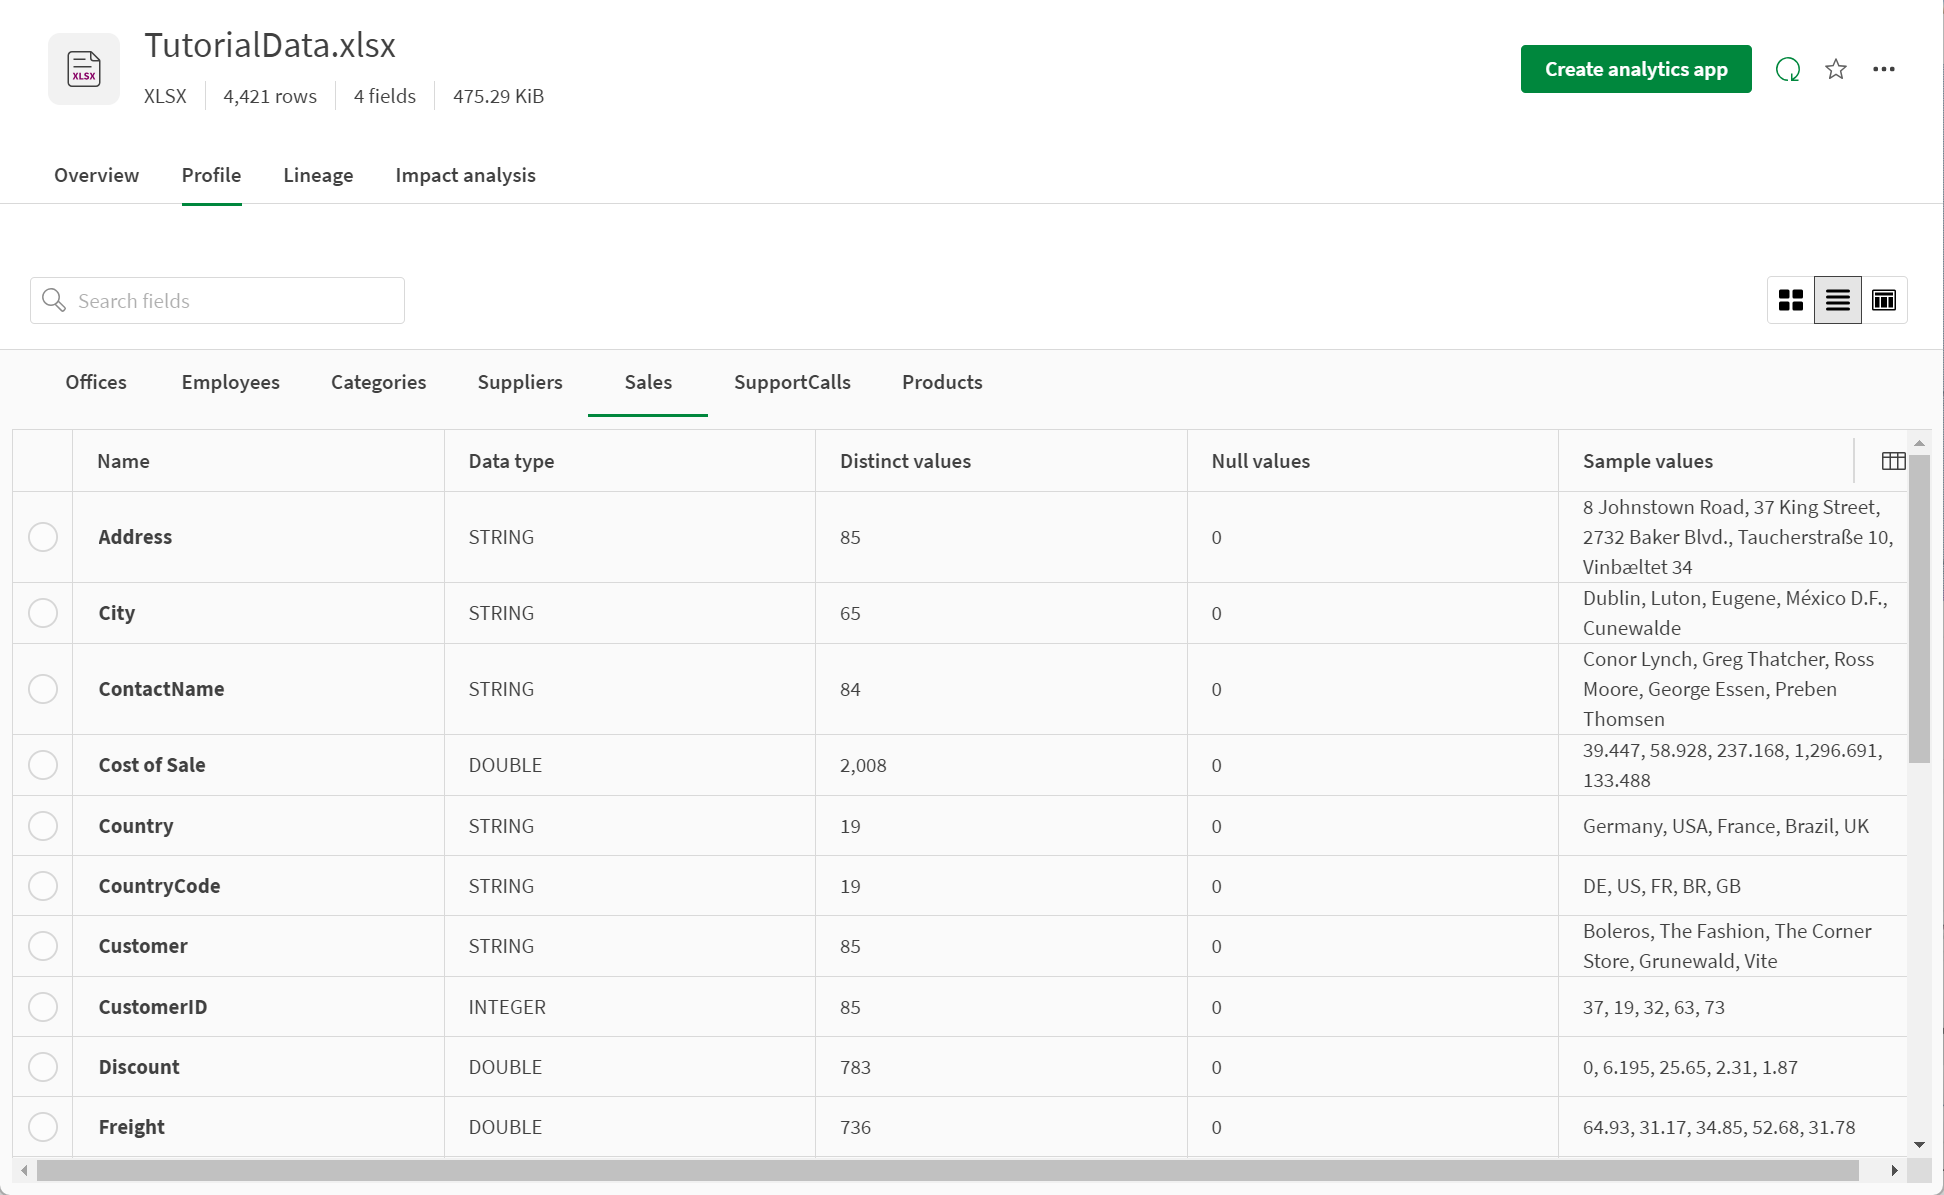Click the Search fields input field
This screenshot has height=1195, width=1944.
coord(218,300)
